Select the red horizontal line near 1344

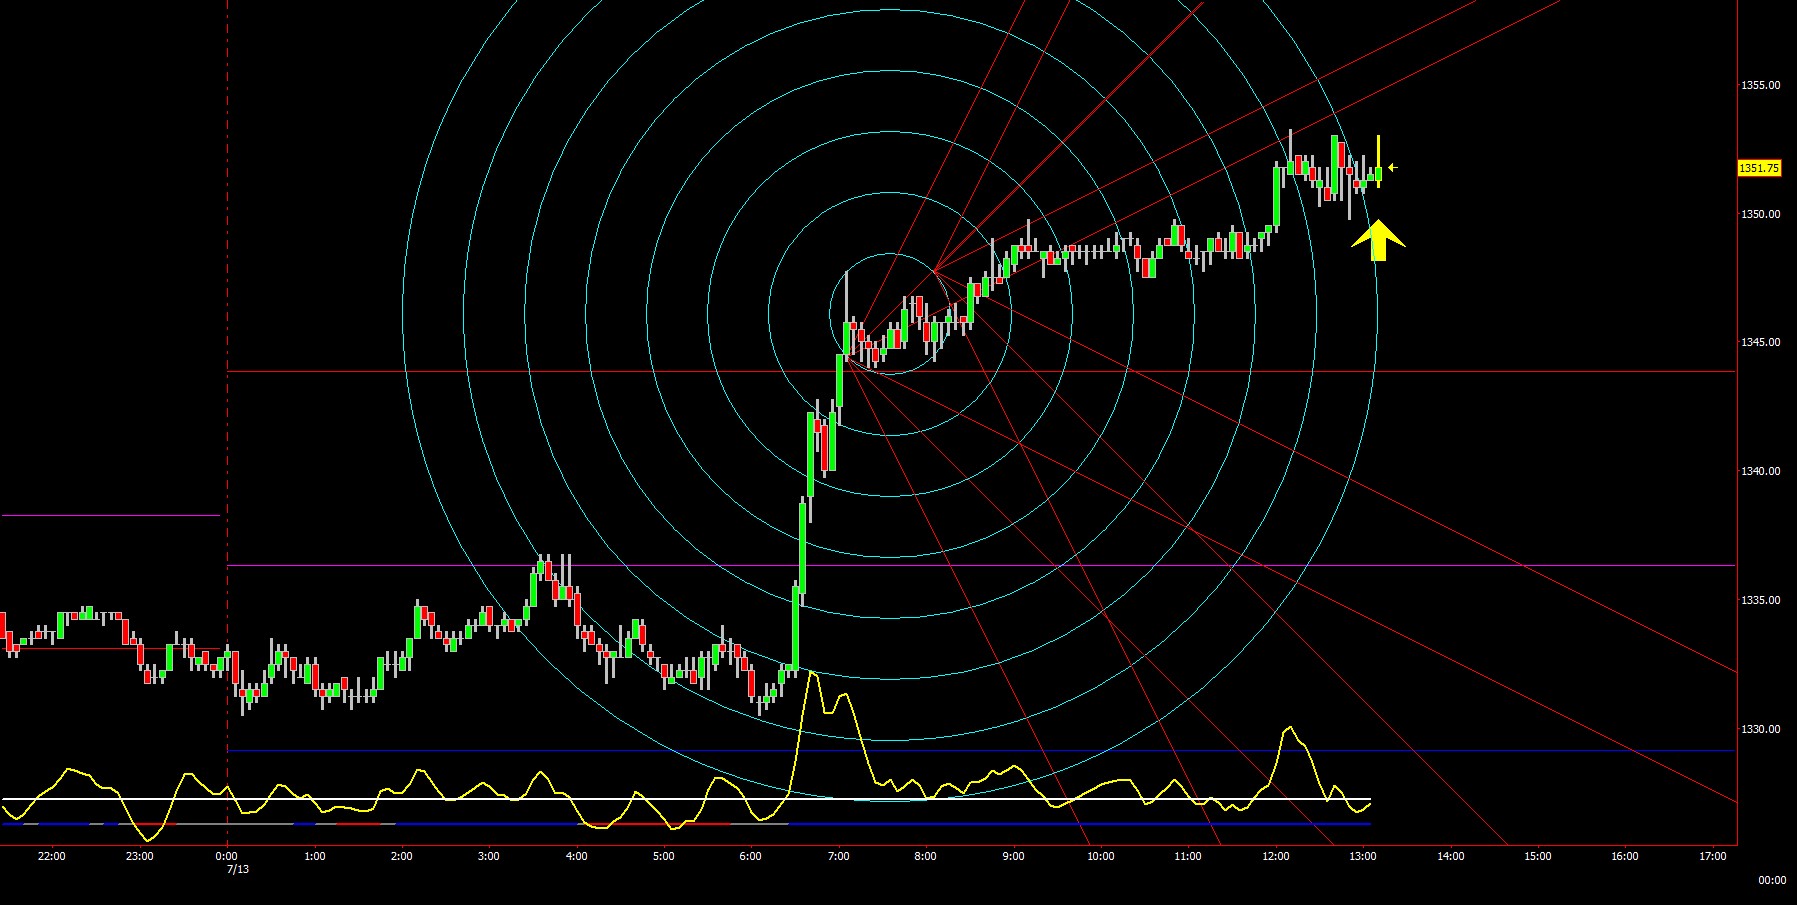pyautogui.click(x=982, y=372)
